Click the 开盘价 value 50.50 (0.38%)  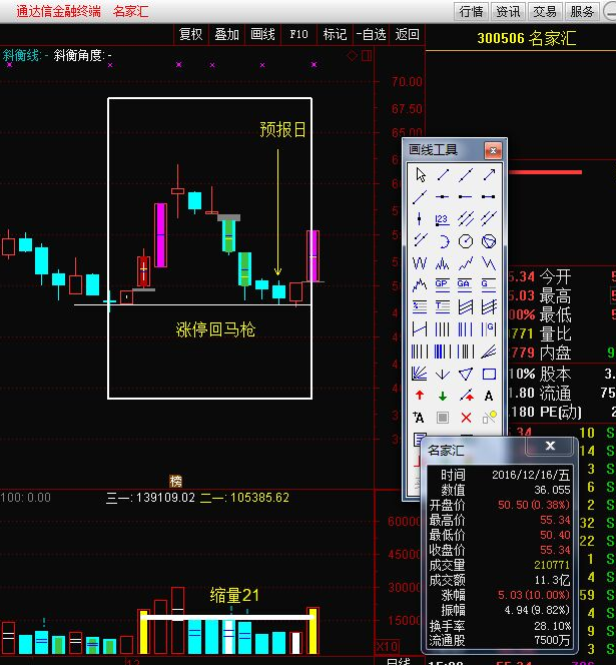(x=534, y=505)
